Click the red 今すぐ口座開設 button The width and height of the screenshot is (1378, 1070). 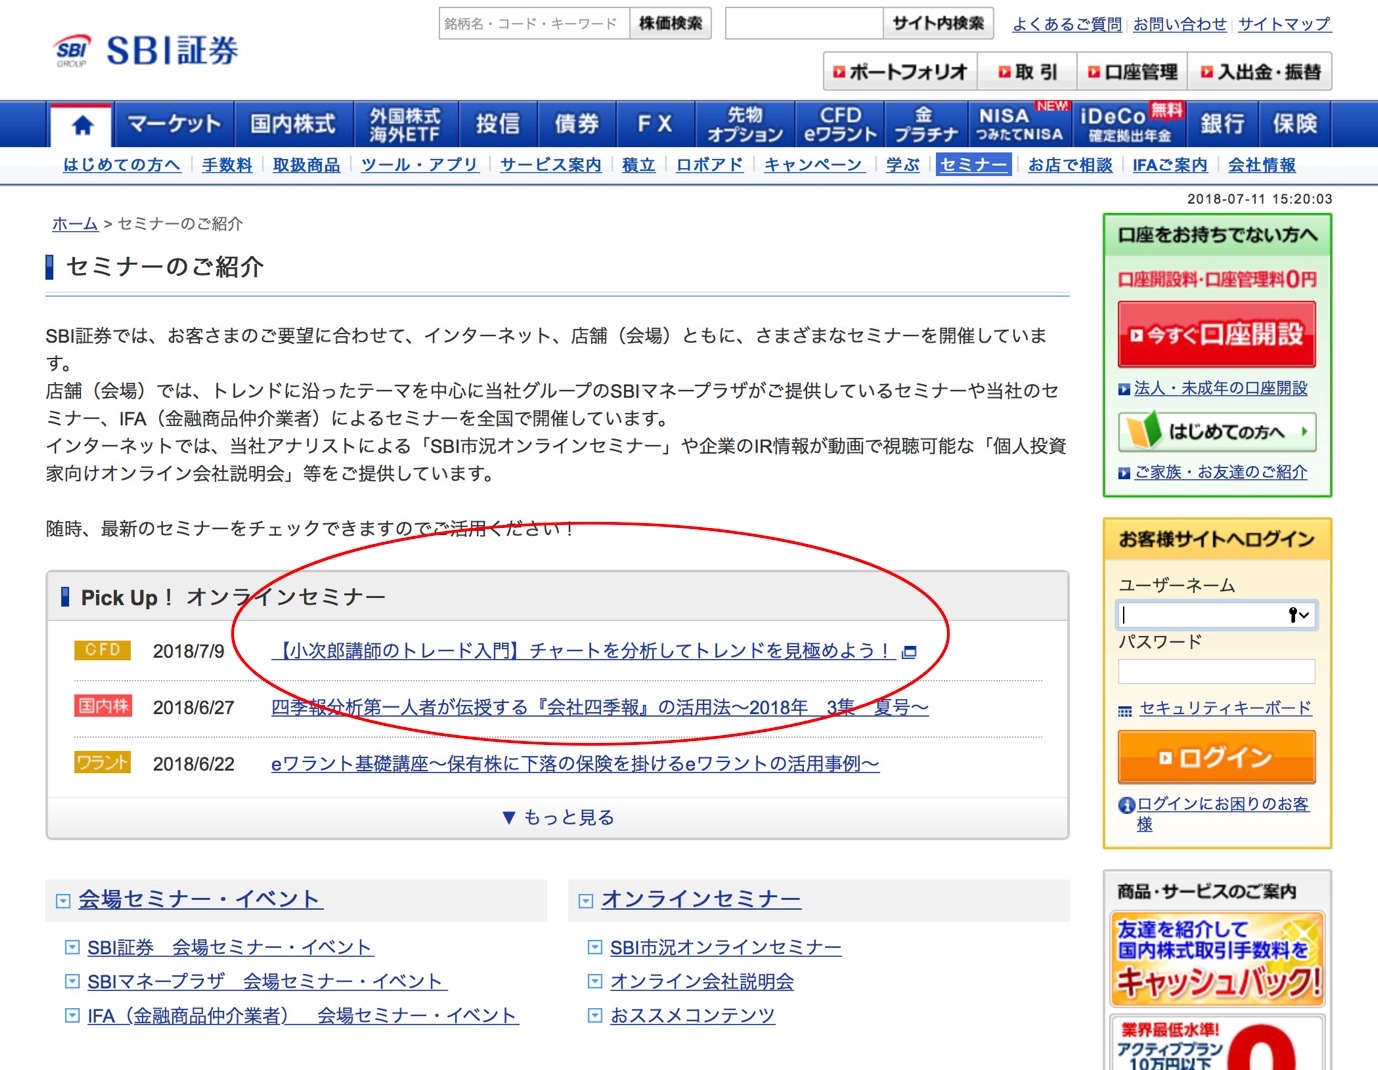click(1217, 334)
